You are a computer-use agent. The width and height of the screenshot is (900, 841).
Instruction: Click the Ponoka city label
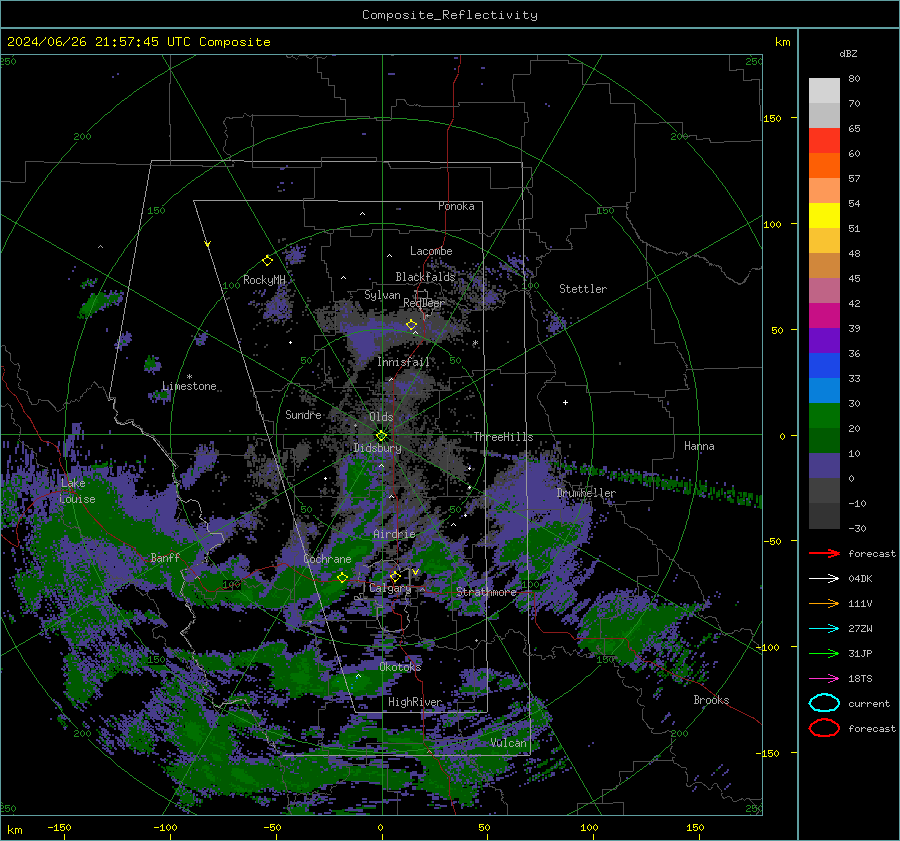(x=456, y=206)
